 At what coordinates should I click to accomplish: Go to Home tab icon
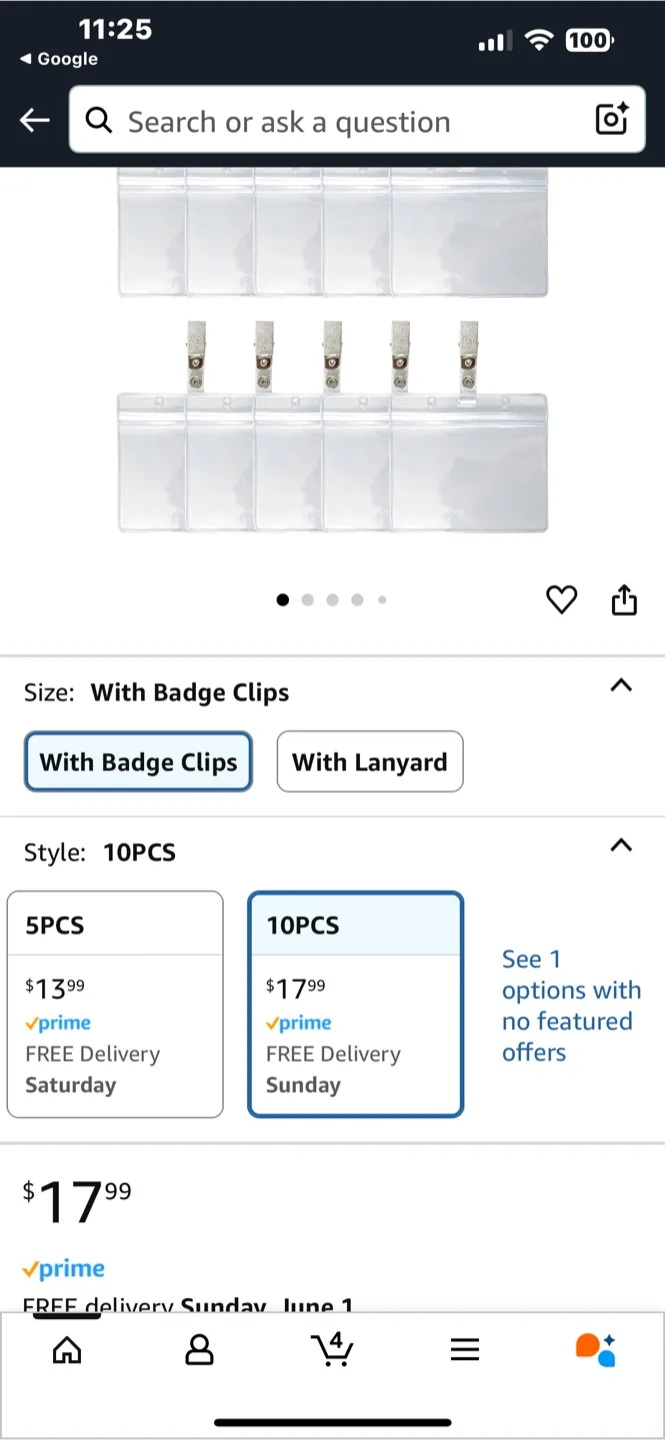[x=67, y=1350]
